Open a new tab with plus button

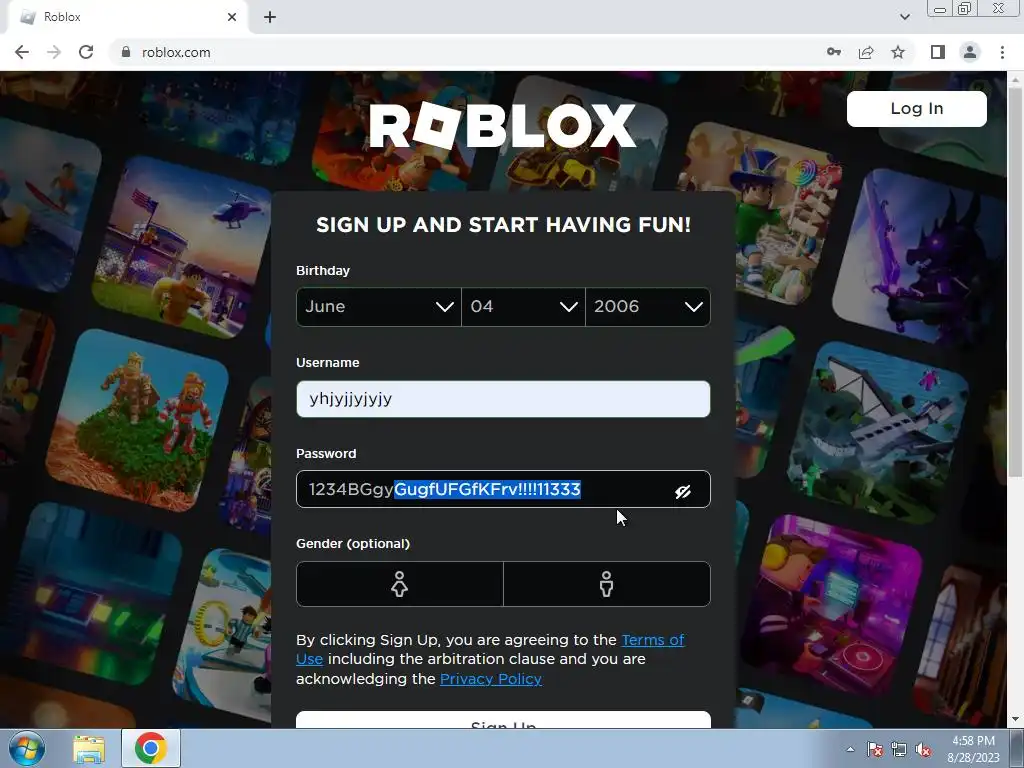click(x=270, y=17)
